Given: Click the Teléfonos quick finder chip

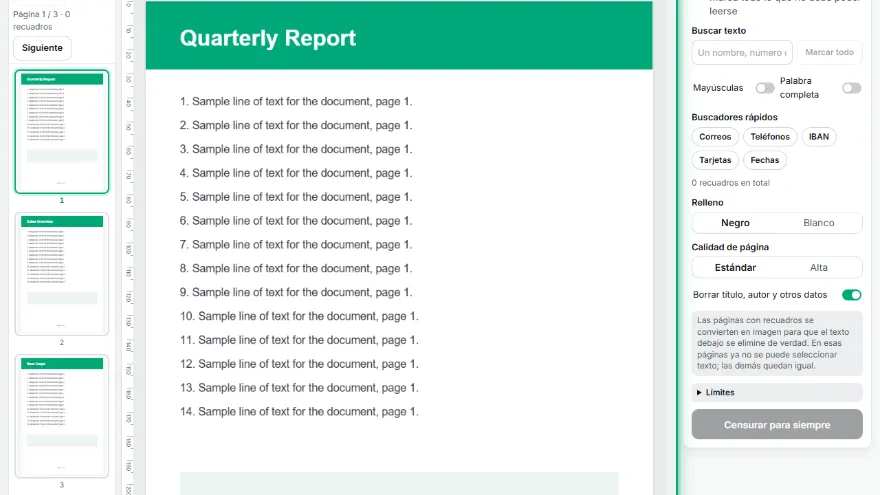Looking at the screenshot, I should (770, 137).
